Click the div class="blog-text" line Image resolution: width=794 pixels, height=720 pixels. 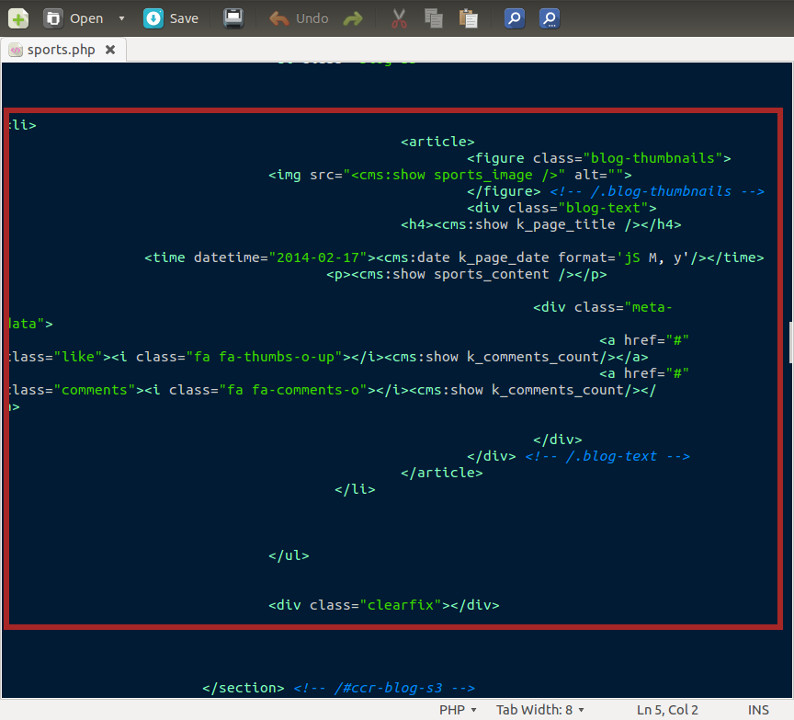561,208
